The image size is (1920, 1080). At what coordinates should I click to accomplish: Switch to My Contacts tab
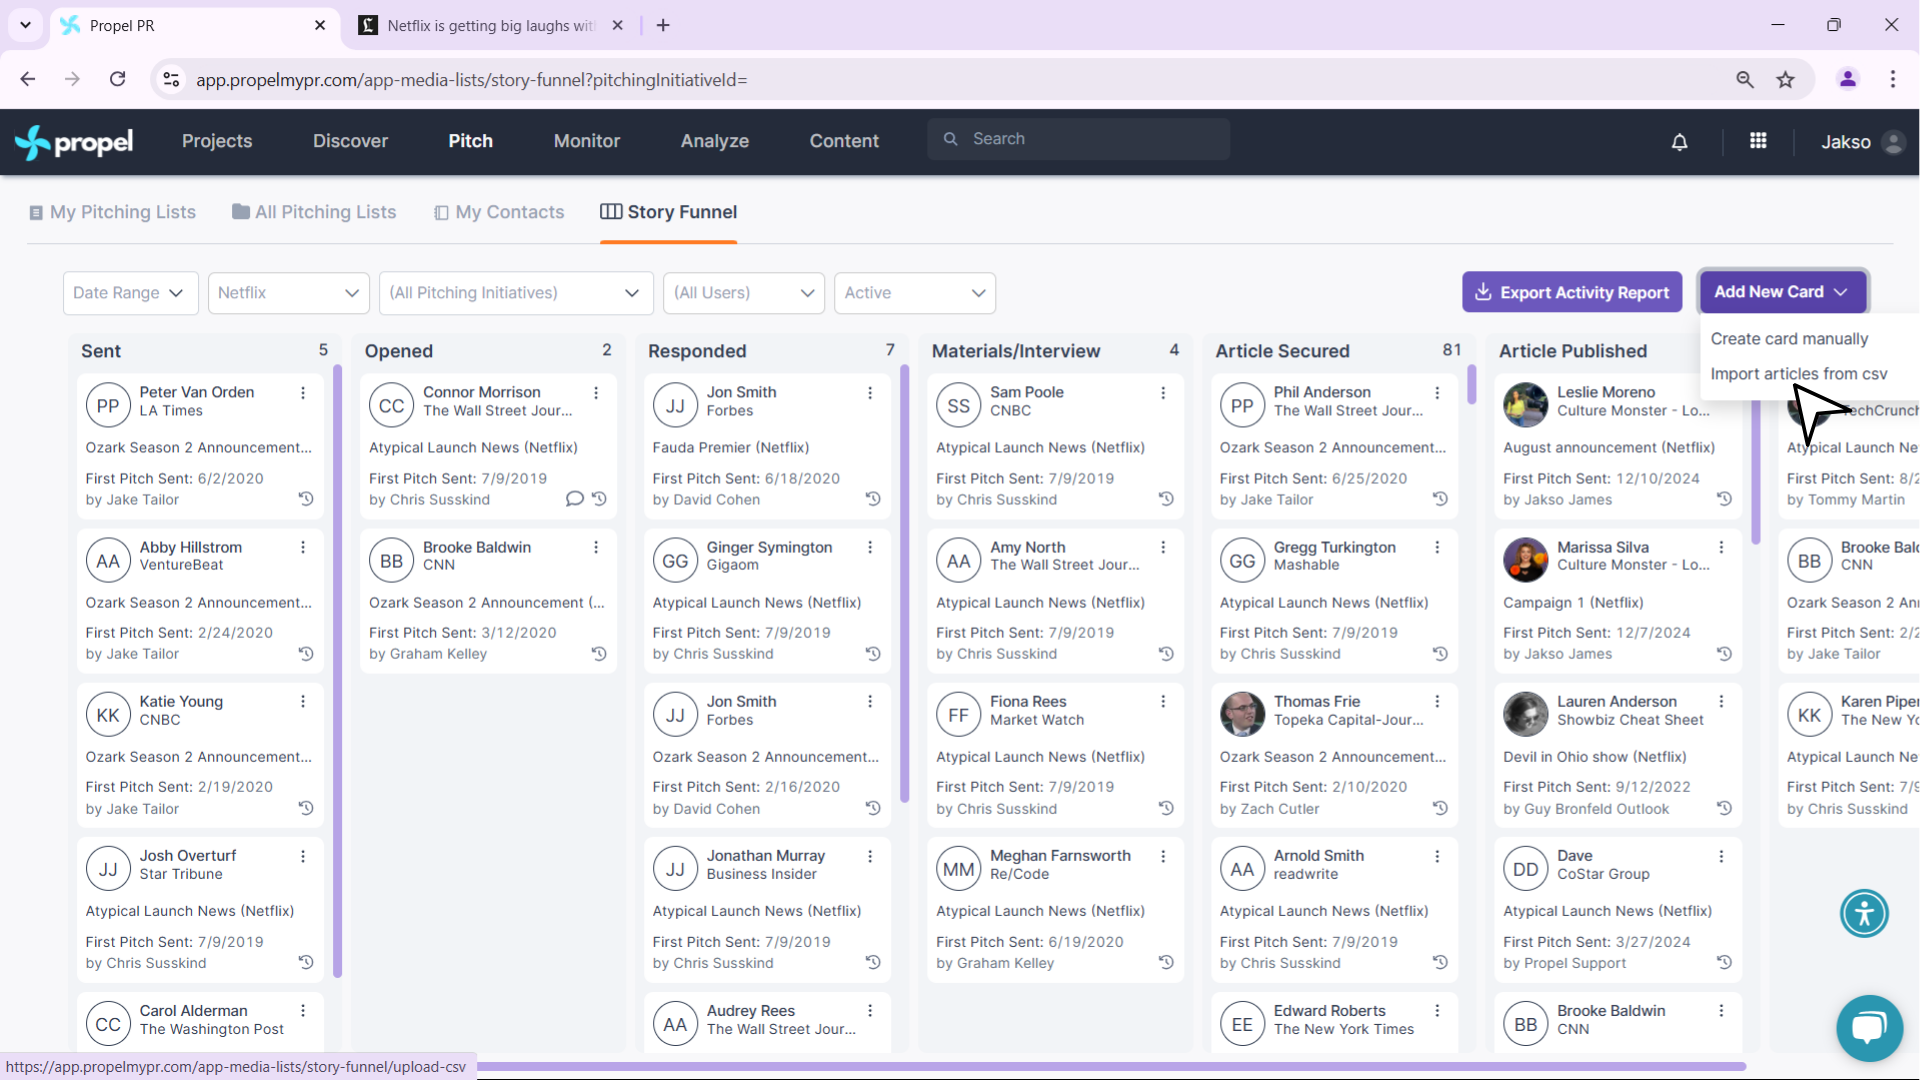point(499,212)
